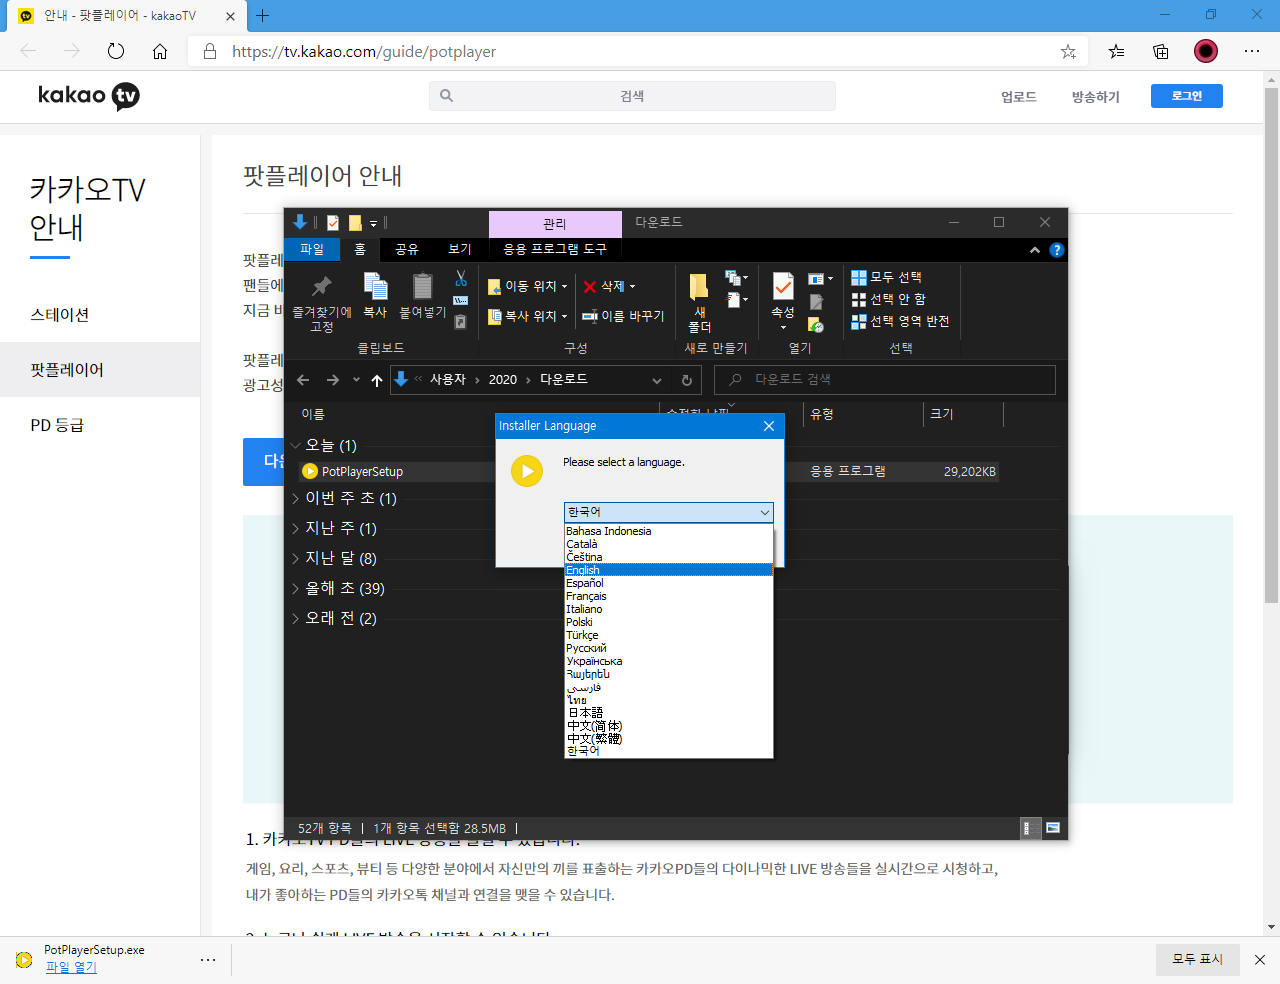Click Explorer help question mark icon
Image resolution: width=1280 pixels, height=984 pixels.
tap(1057, 250)
